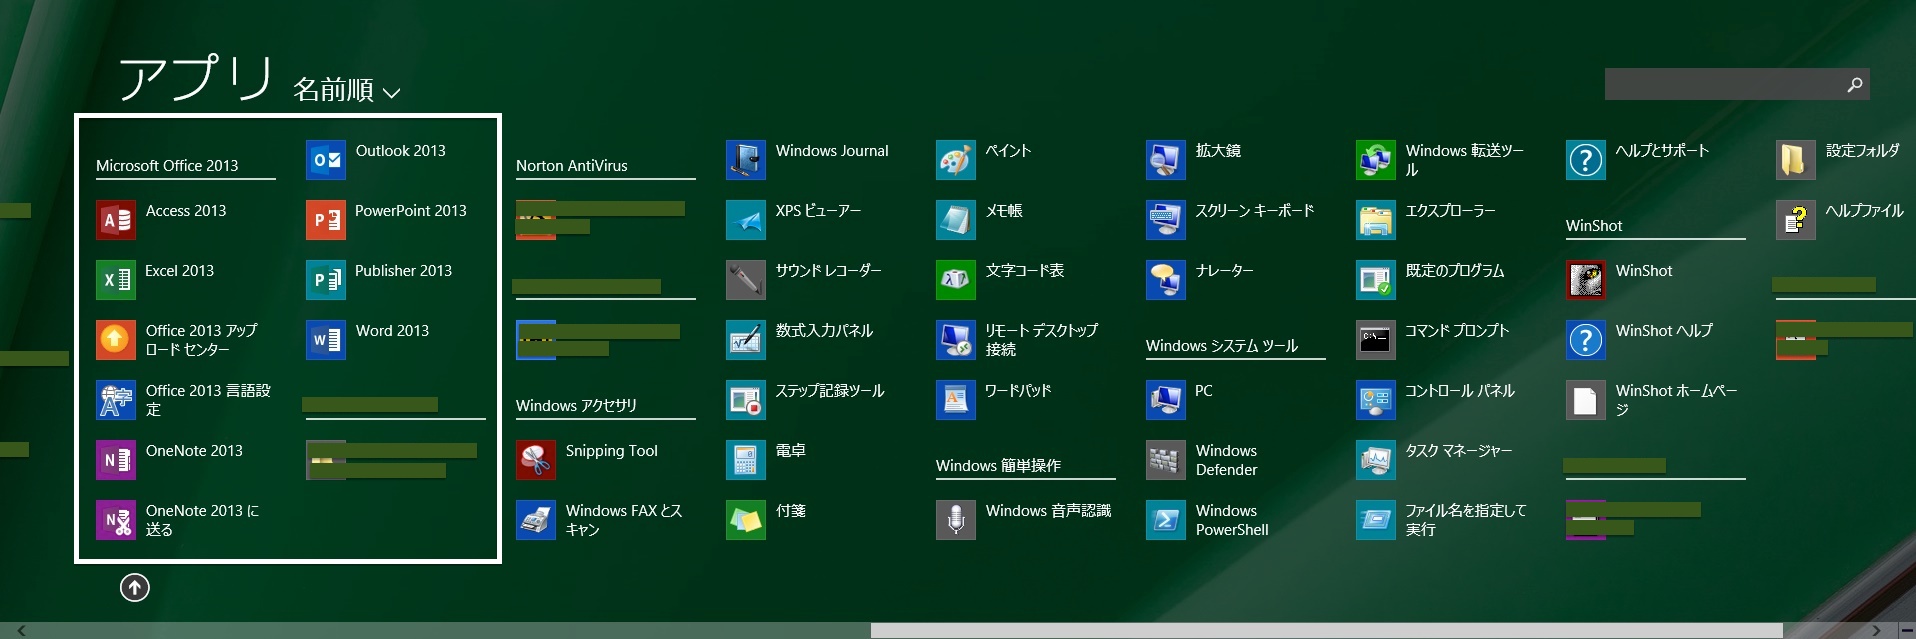Viewport: 1916px width, 639px height.
Task: Select the Windows 簡単操作 group header
Action: 998,466
